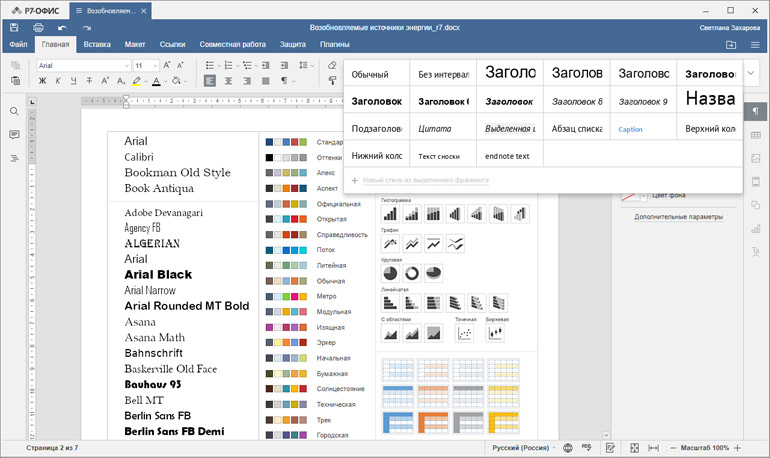
Task: Click the spell check icon in the status bar
Action: click(589, 447)
